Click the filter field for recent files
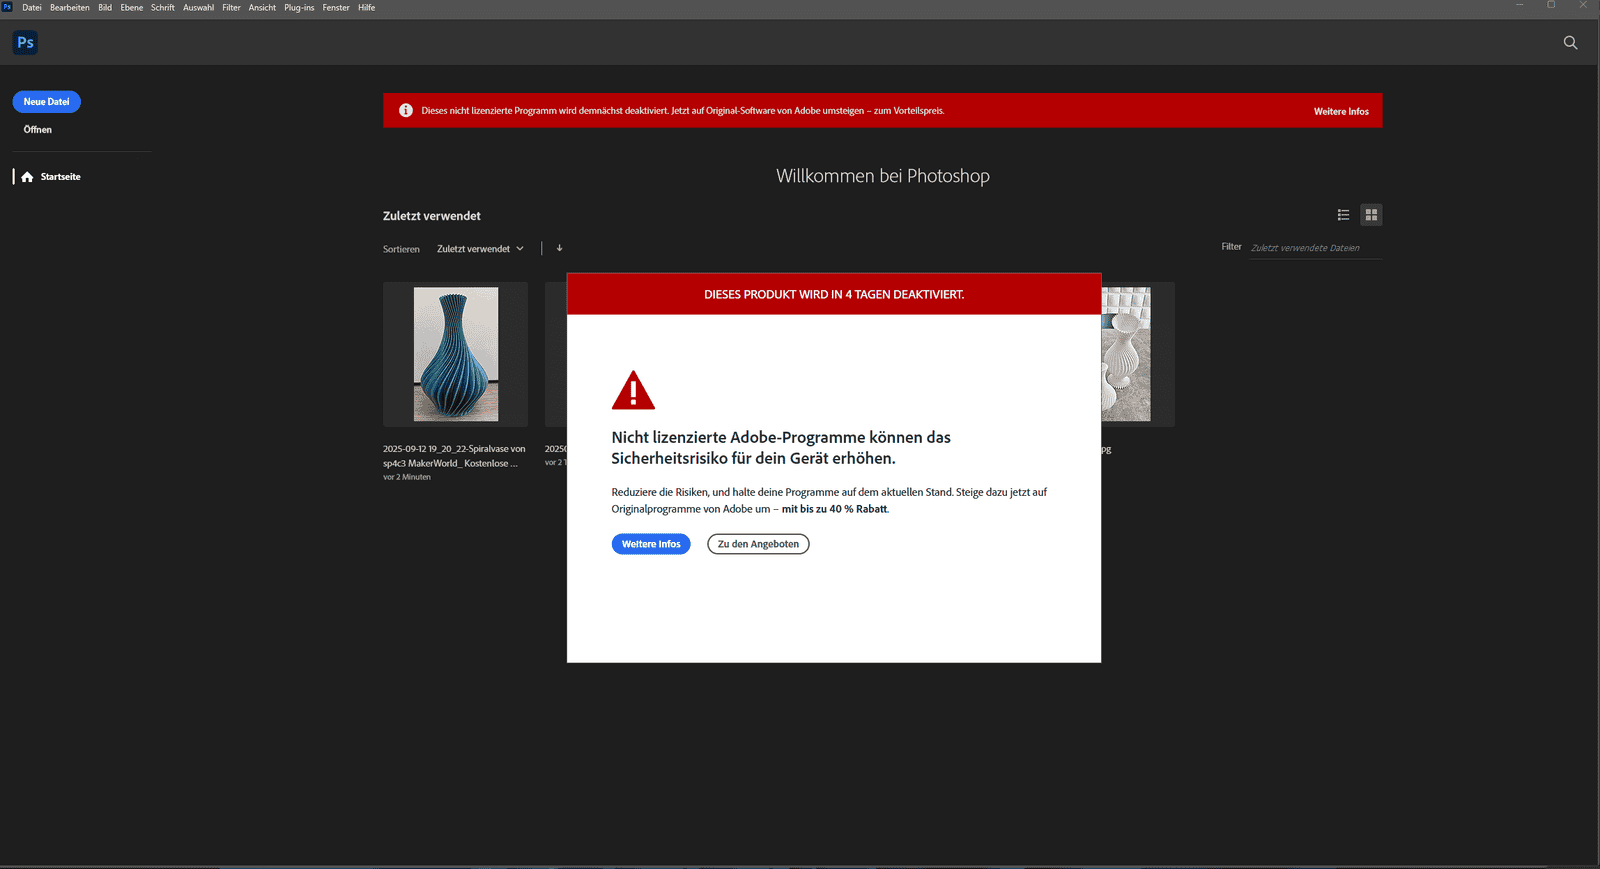1600x869 pixels. click(x=1316, y=248)
